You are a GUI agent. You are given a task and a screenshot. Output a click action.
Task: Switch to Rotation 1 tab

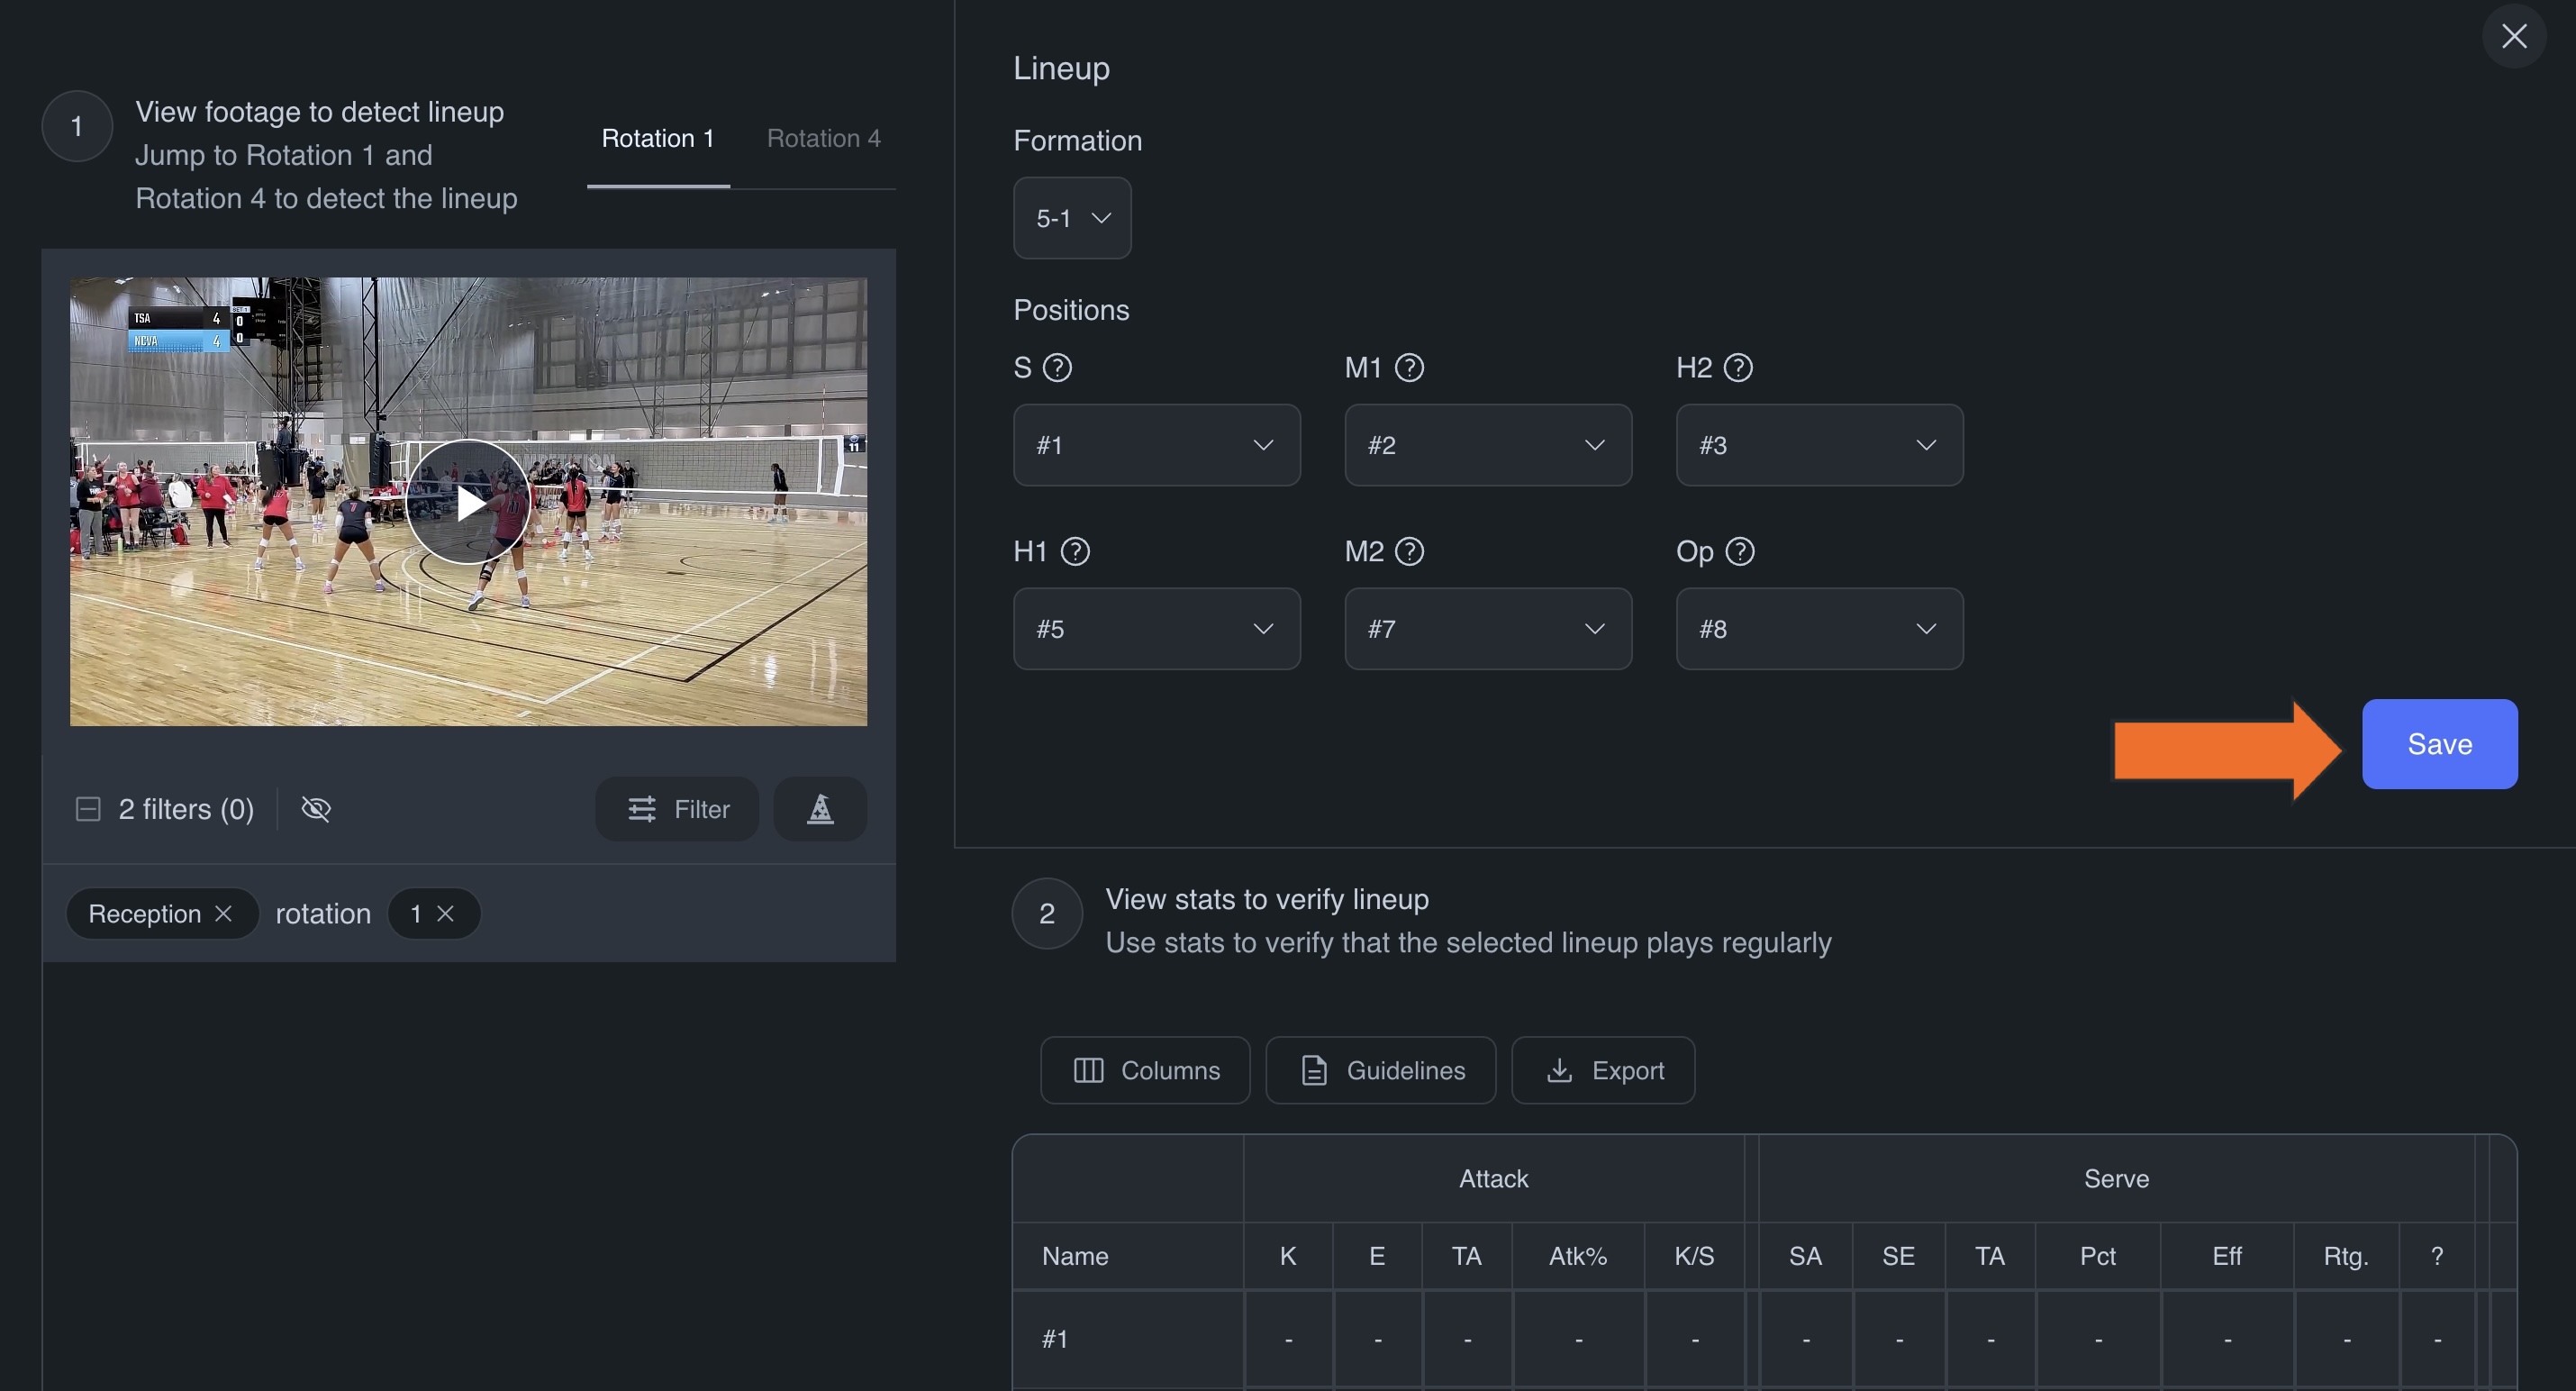click(658, 139)
